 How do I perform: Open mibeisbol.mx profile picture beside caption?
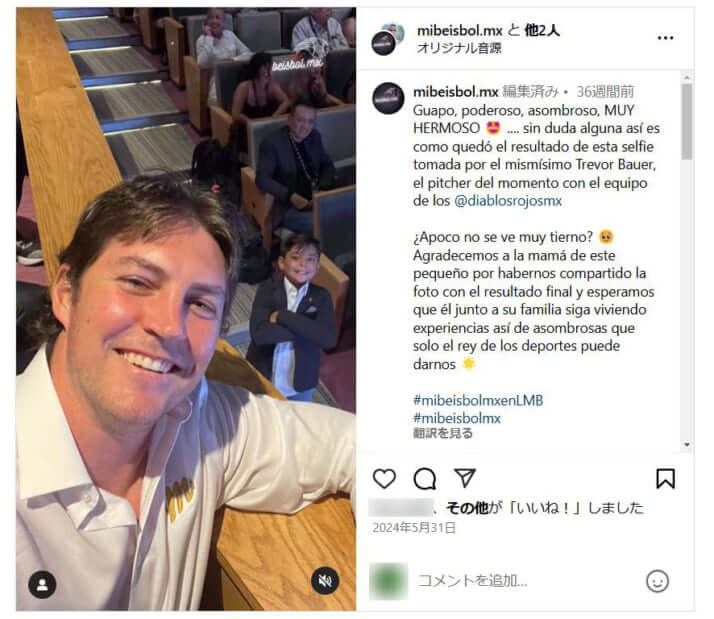[388, 98]
